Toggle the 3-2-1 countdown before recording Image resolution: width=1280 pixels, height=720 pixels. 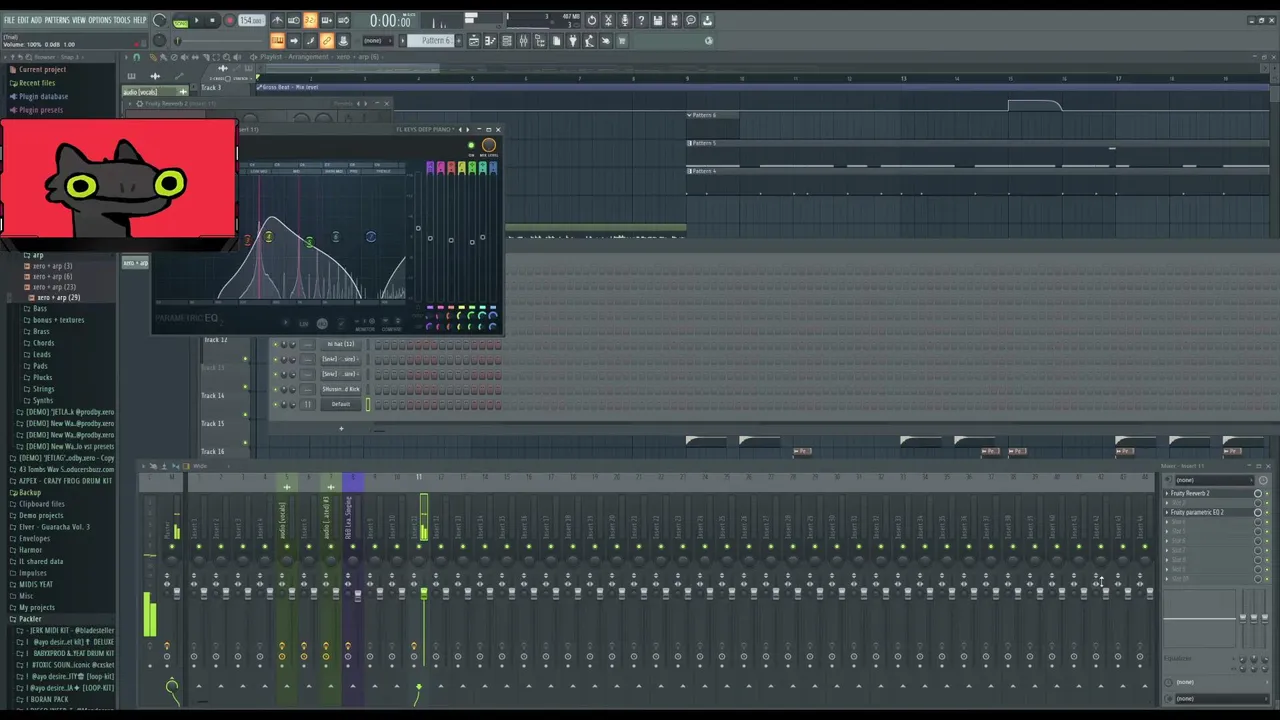coord(310,20)
